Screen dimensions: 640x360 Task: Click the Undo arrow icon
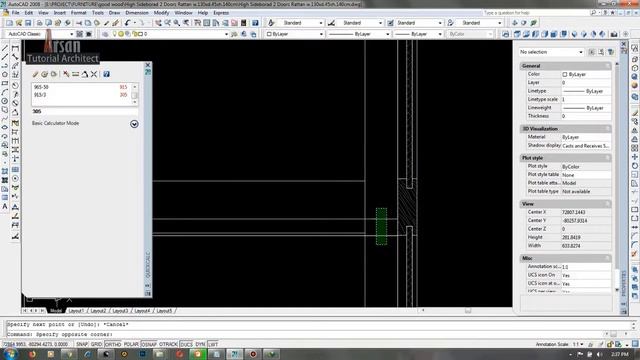tap(128, 23)
